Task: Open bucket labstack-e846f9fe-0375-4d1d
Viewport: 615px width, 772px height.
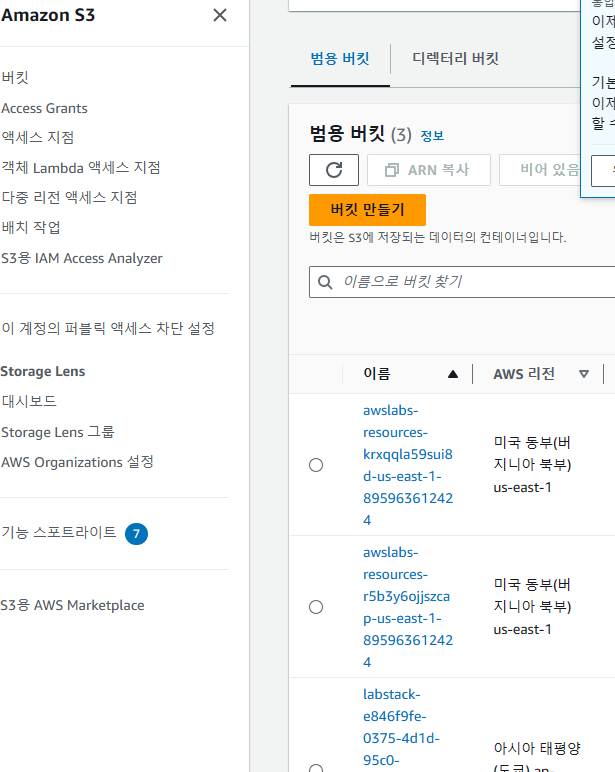Action: (401, 728)
